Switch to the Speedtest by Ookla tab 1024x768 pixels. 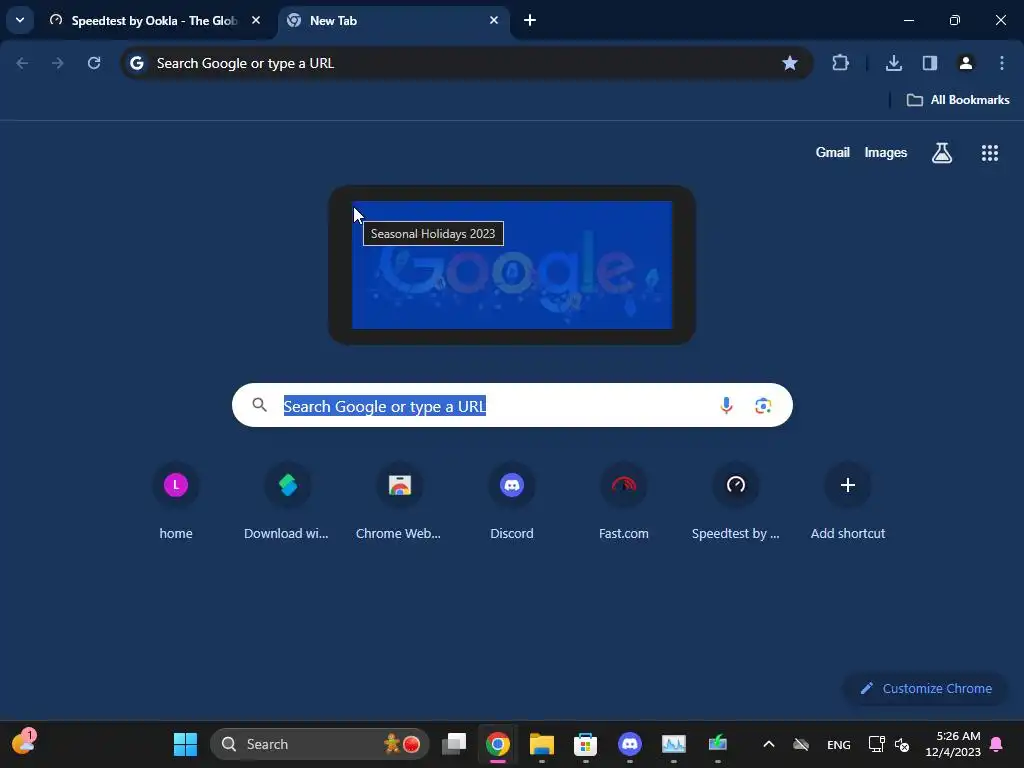(153, 20)
